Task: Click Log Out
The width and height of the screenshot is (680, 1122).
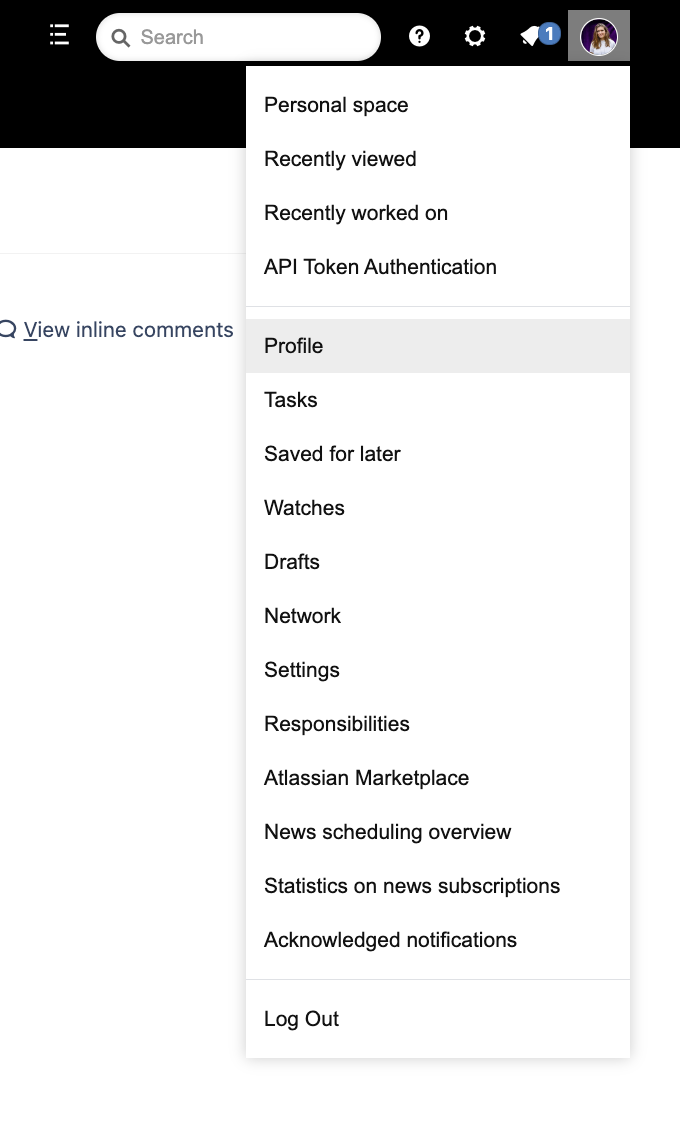Action: pos(438,1019)
